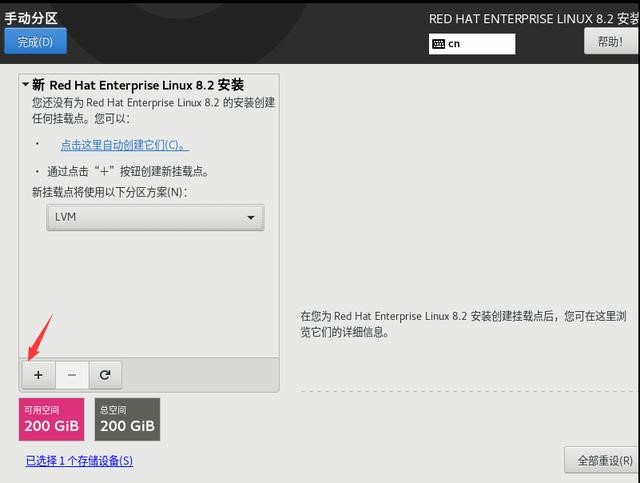Click text 通过点击 "+" 按钮创建新挂载点
The height and width of the screenshot is (483, 640).
pos(129,171)
